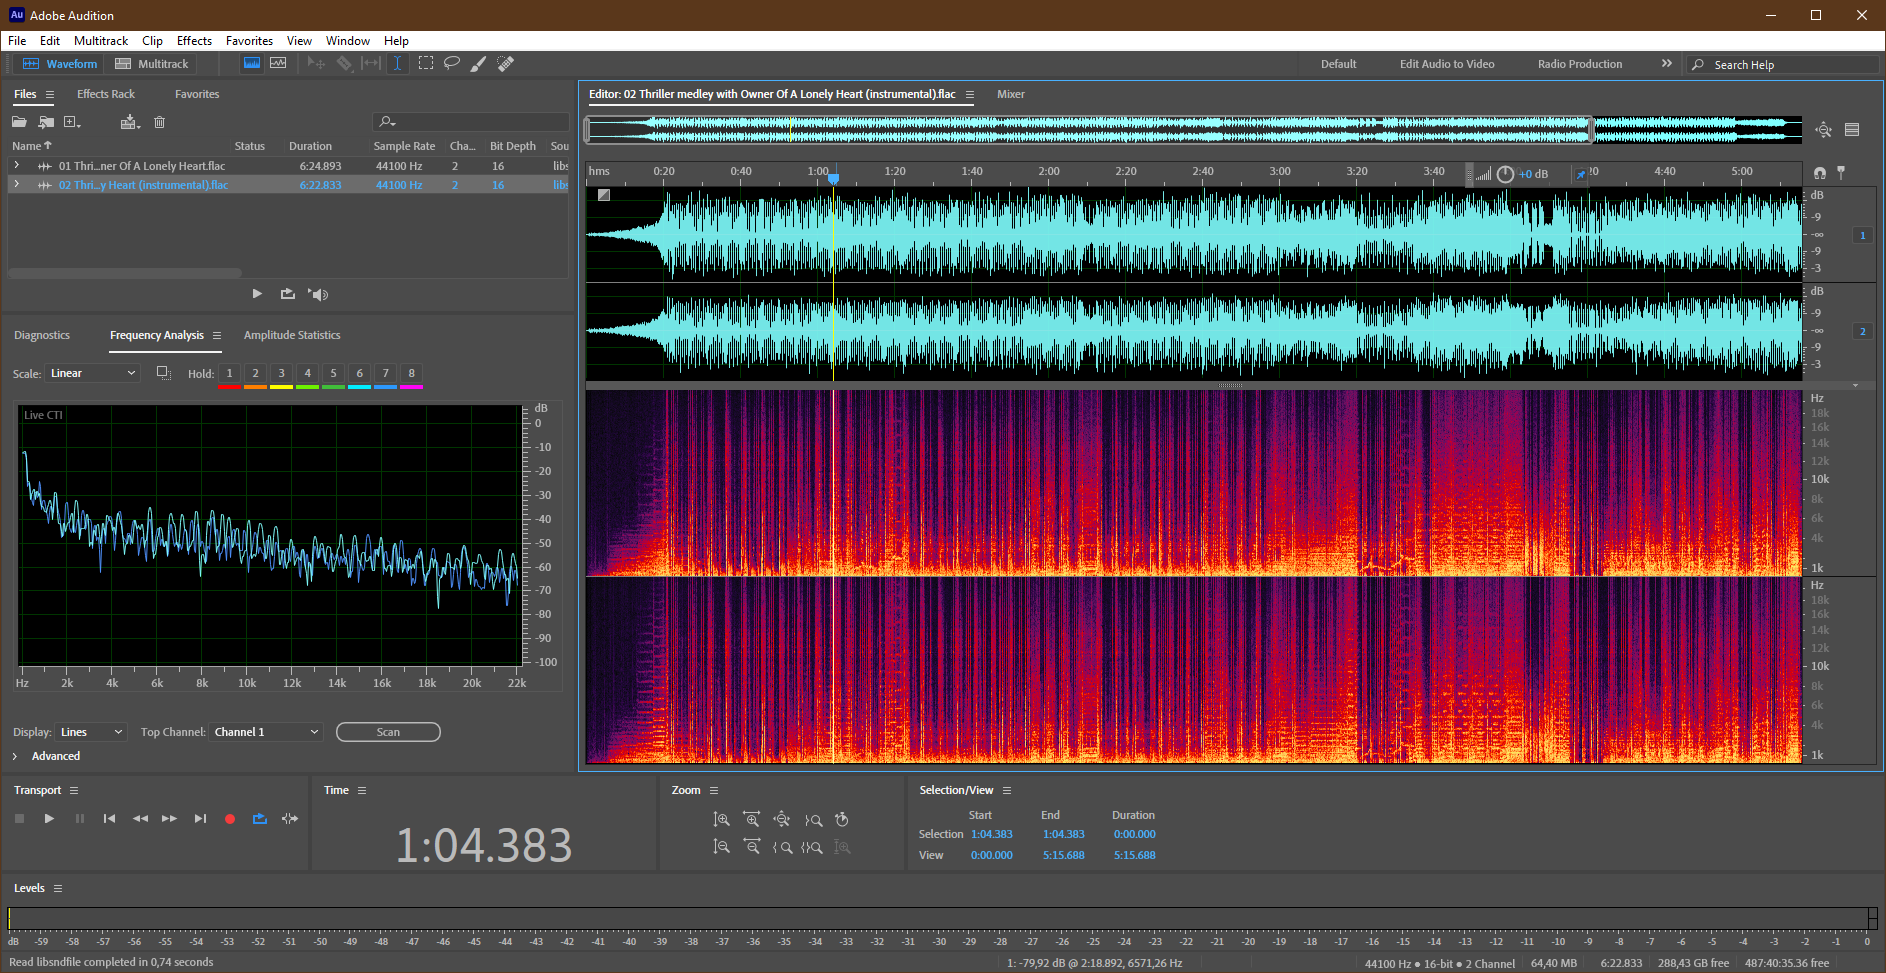Click the Record button in Transport
Viewport: 1886px width, 973px height.
[230, 819]
